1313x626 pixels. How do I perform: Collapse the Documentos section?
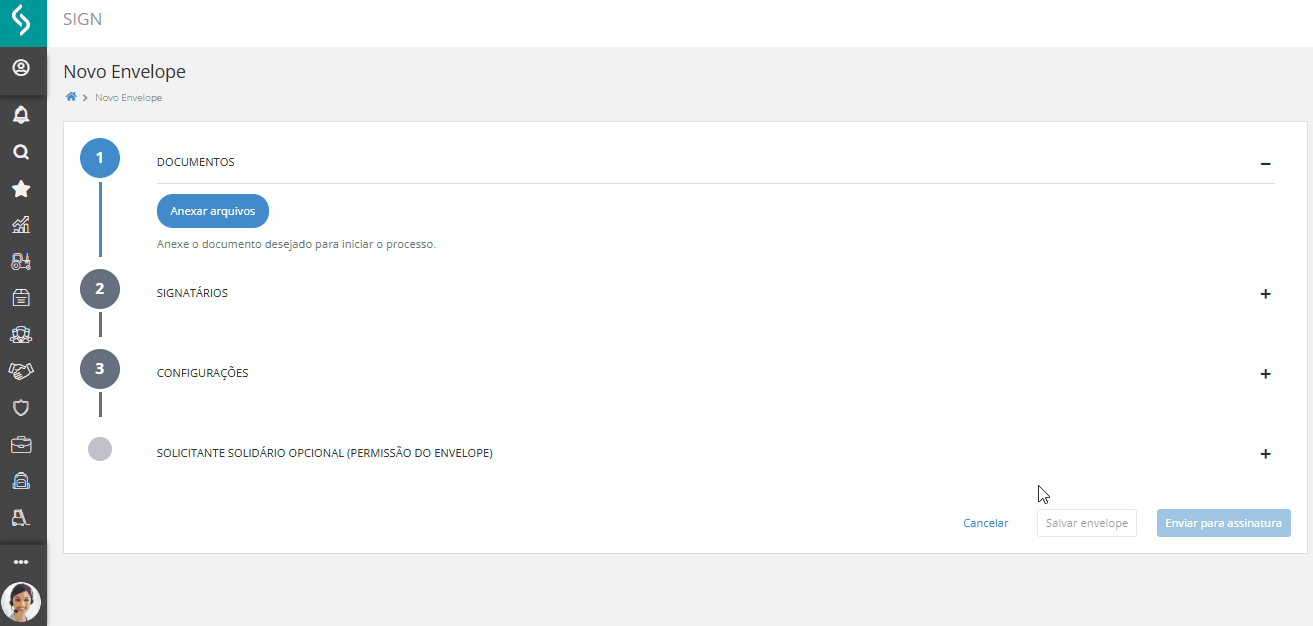pyautogui.click(x=1265, y=163)
